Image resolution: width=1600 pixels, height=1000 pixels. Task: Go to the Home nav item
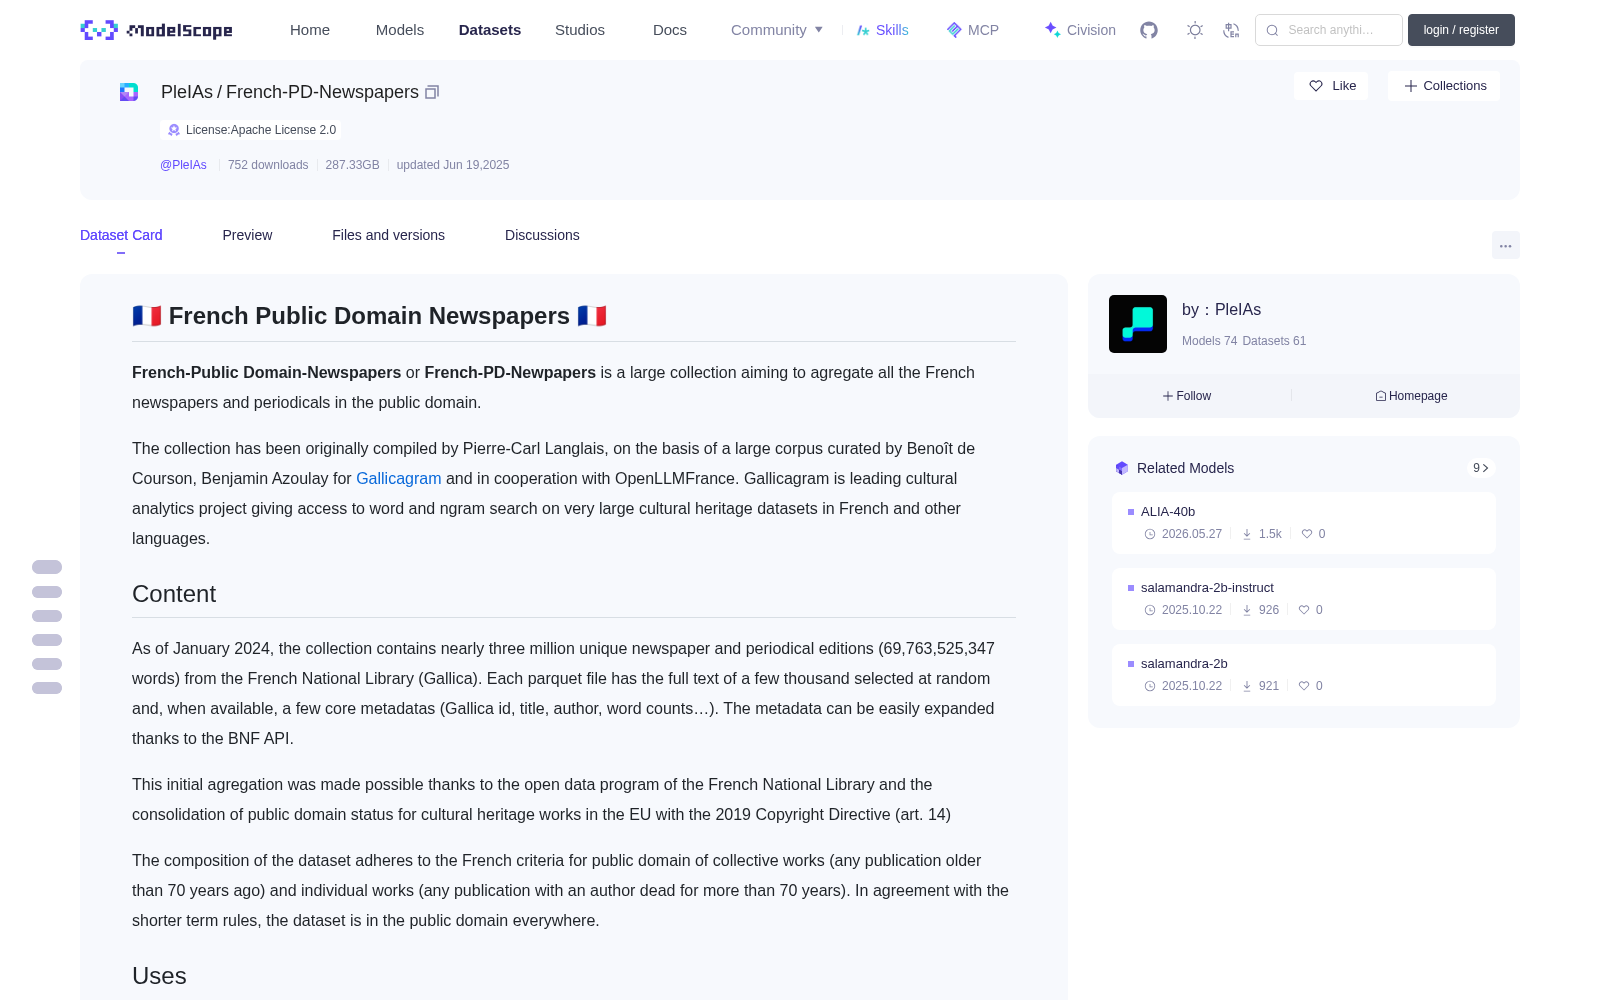tap(310, 30)
